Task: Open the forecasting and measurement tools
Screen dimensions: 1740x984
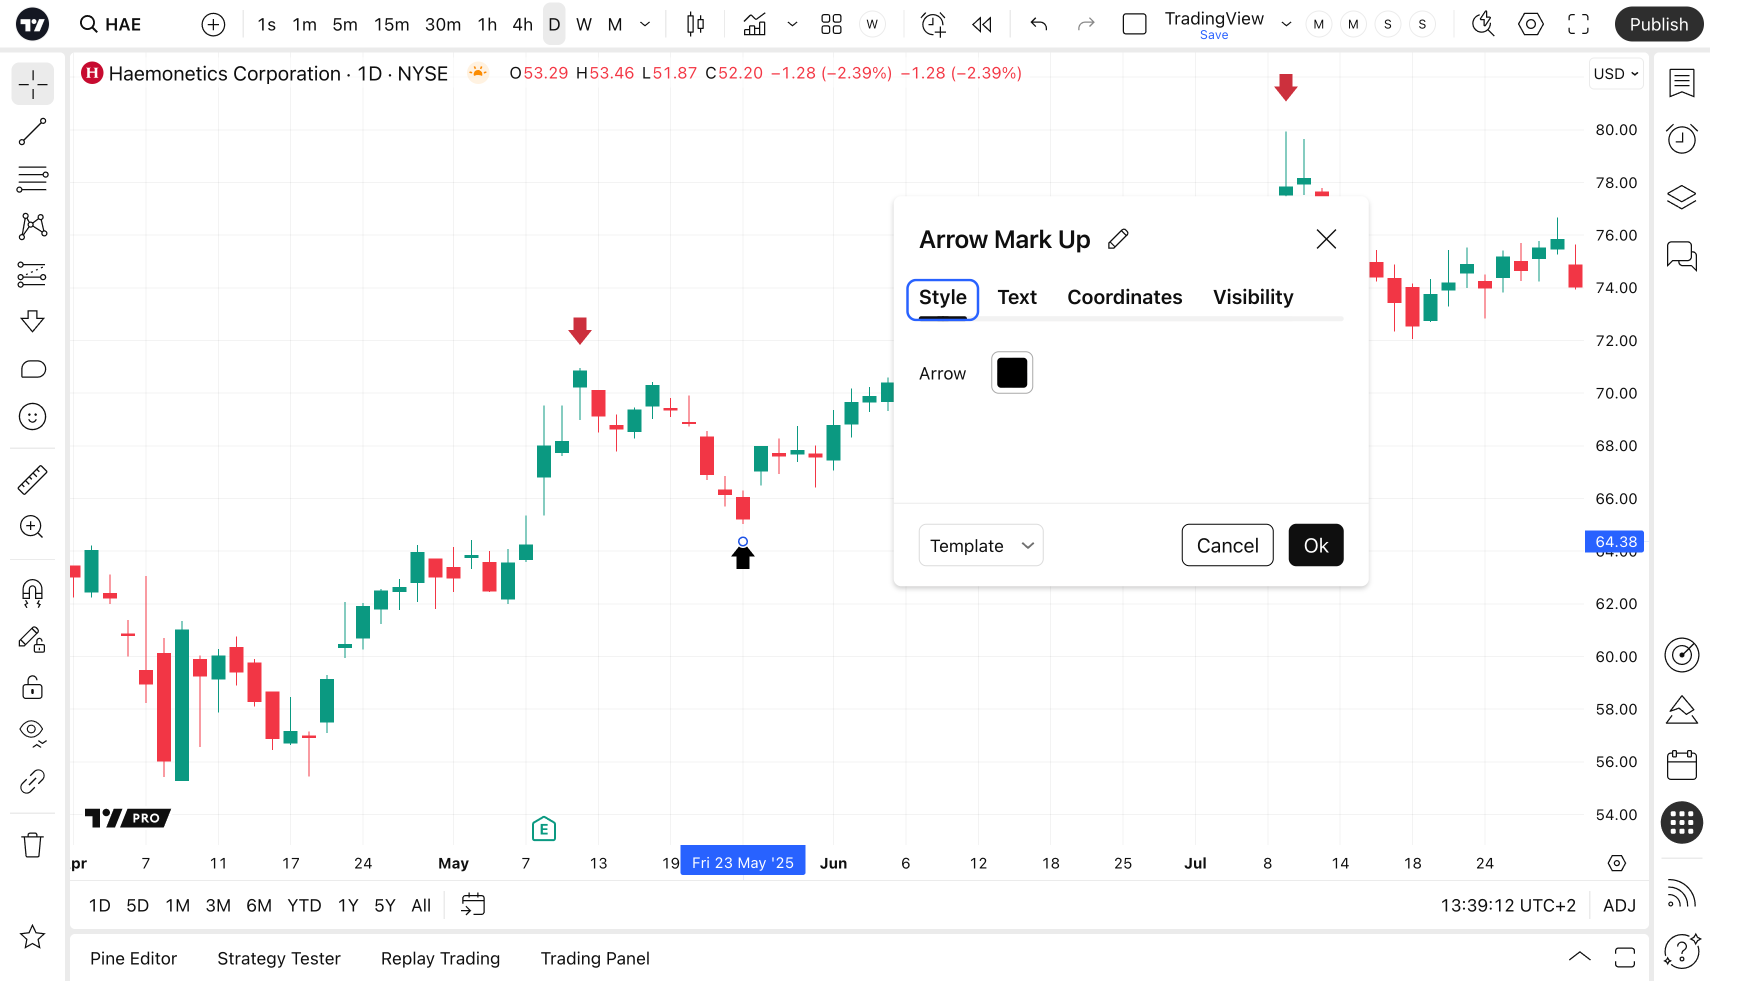Action: [32, 274]
